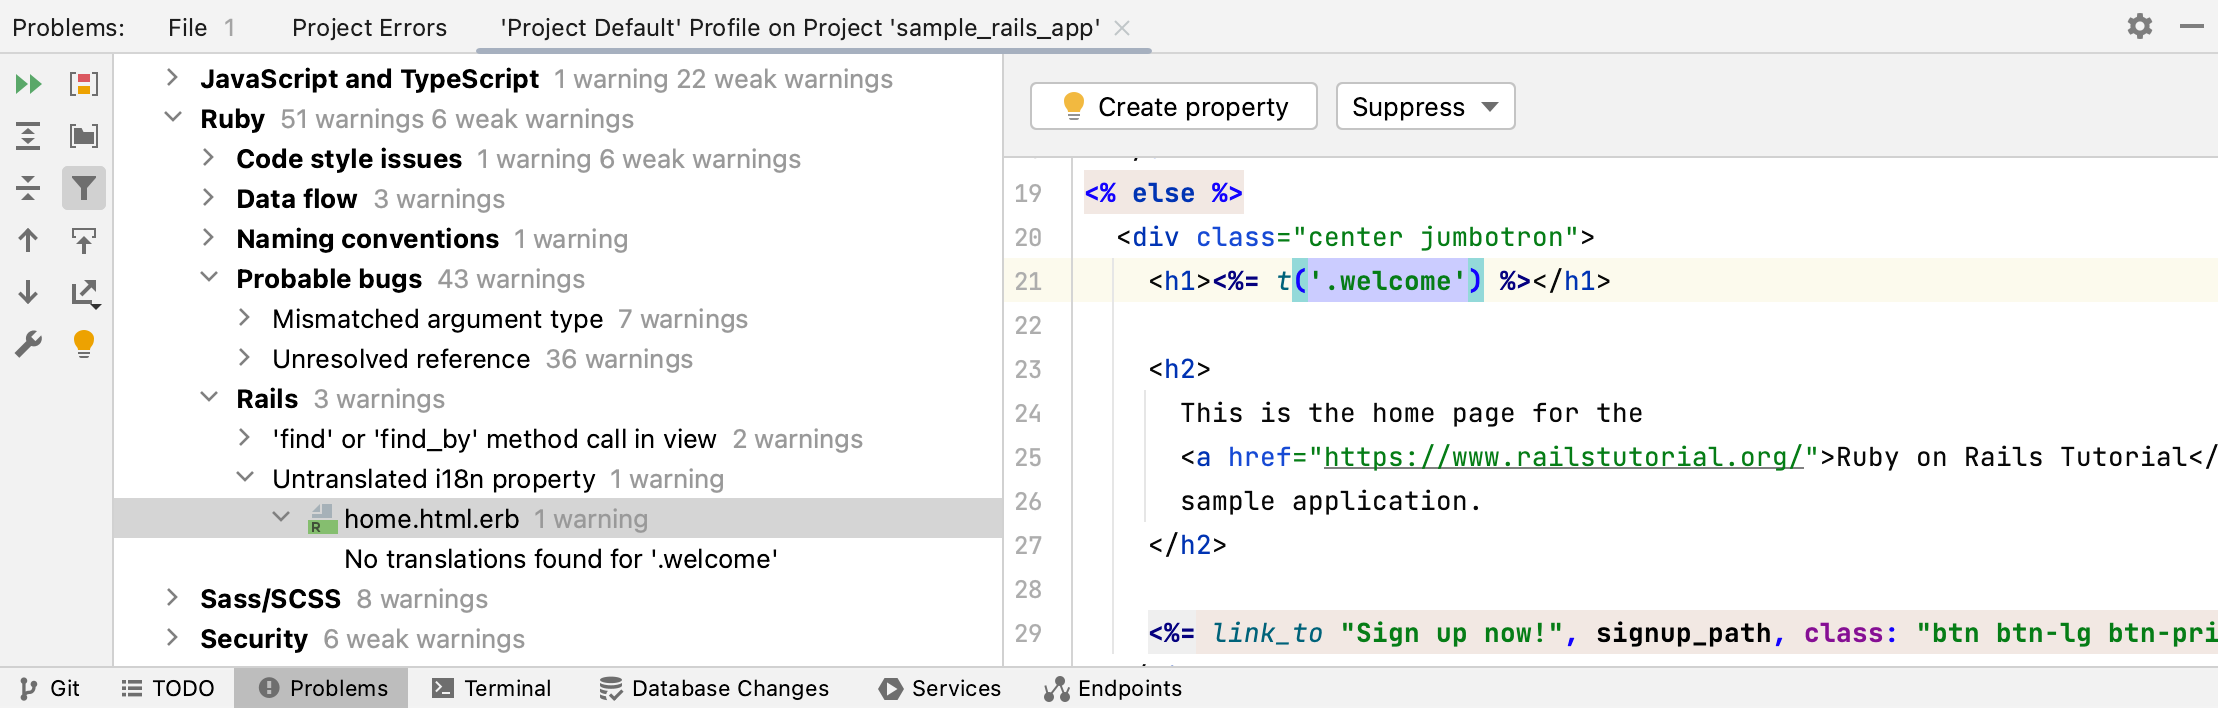2218x708 pixels.
Task: Click the Expand All icon
Action: coord(28,136)
